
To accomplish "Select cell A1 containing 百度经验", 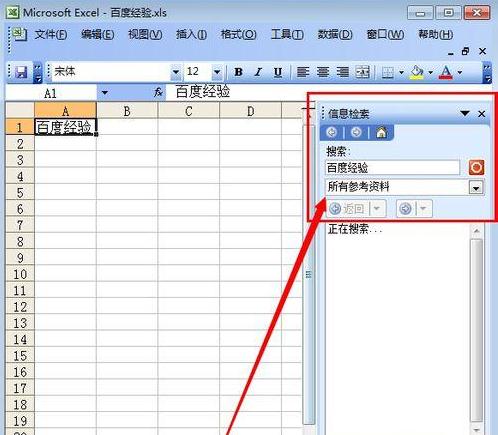I will pos(65,127).
